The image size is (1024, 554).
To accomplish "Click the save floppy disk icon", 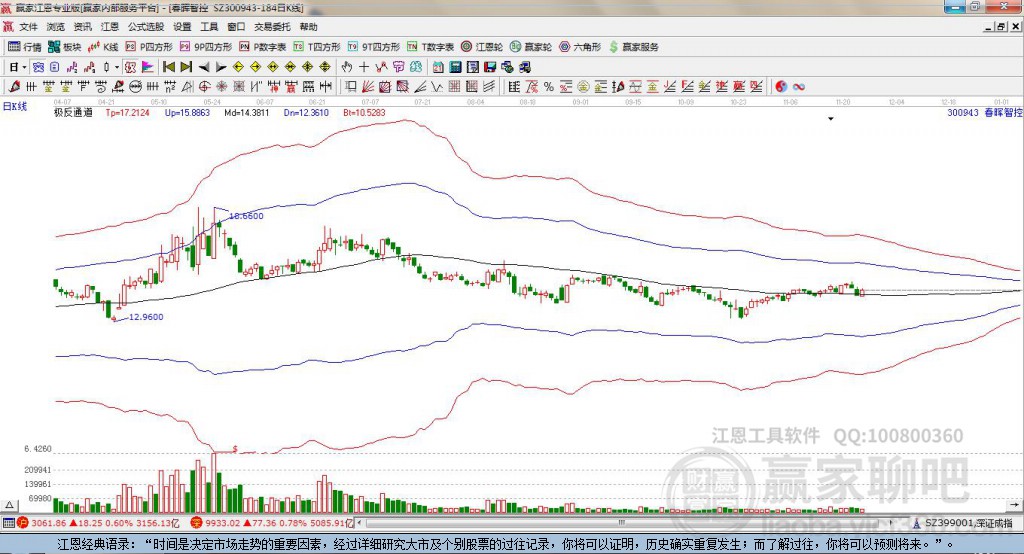I will coord(490,67).
